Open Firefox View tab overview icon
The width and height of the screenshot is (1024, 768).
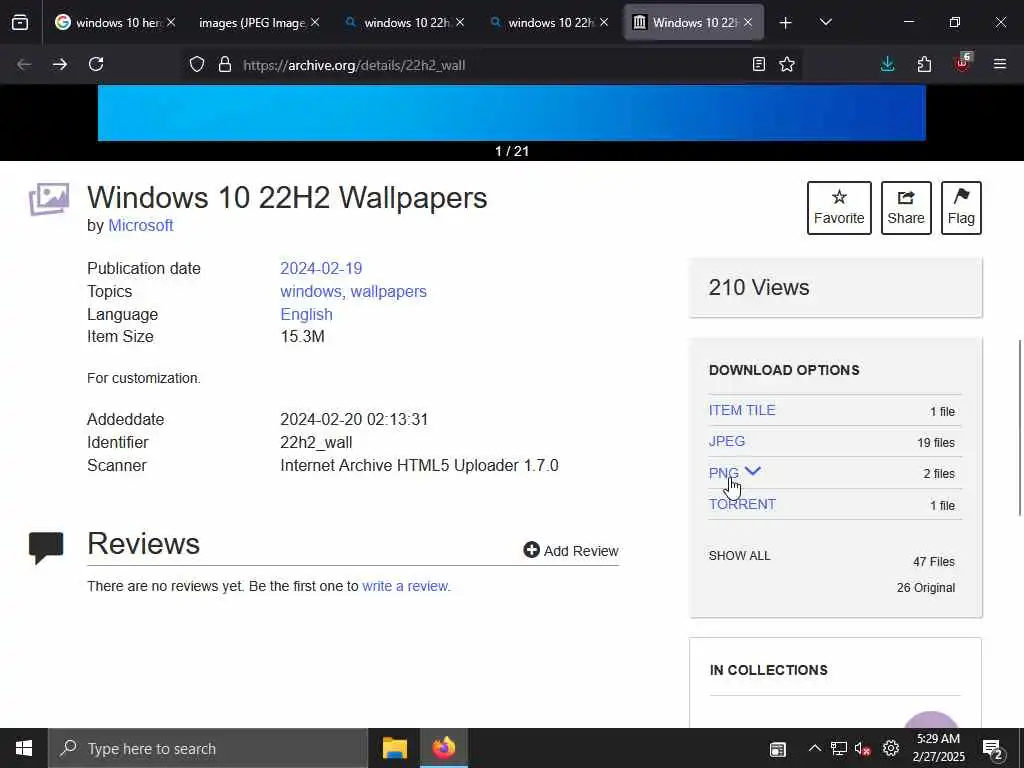click(20, 23)
